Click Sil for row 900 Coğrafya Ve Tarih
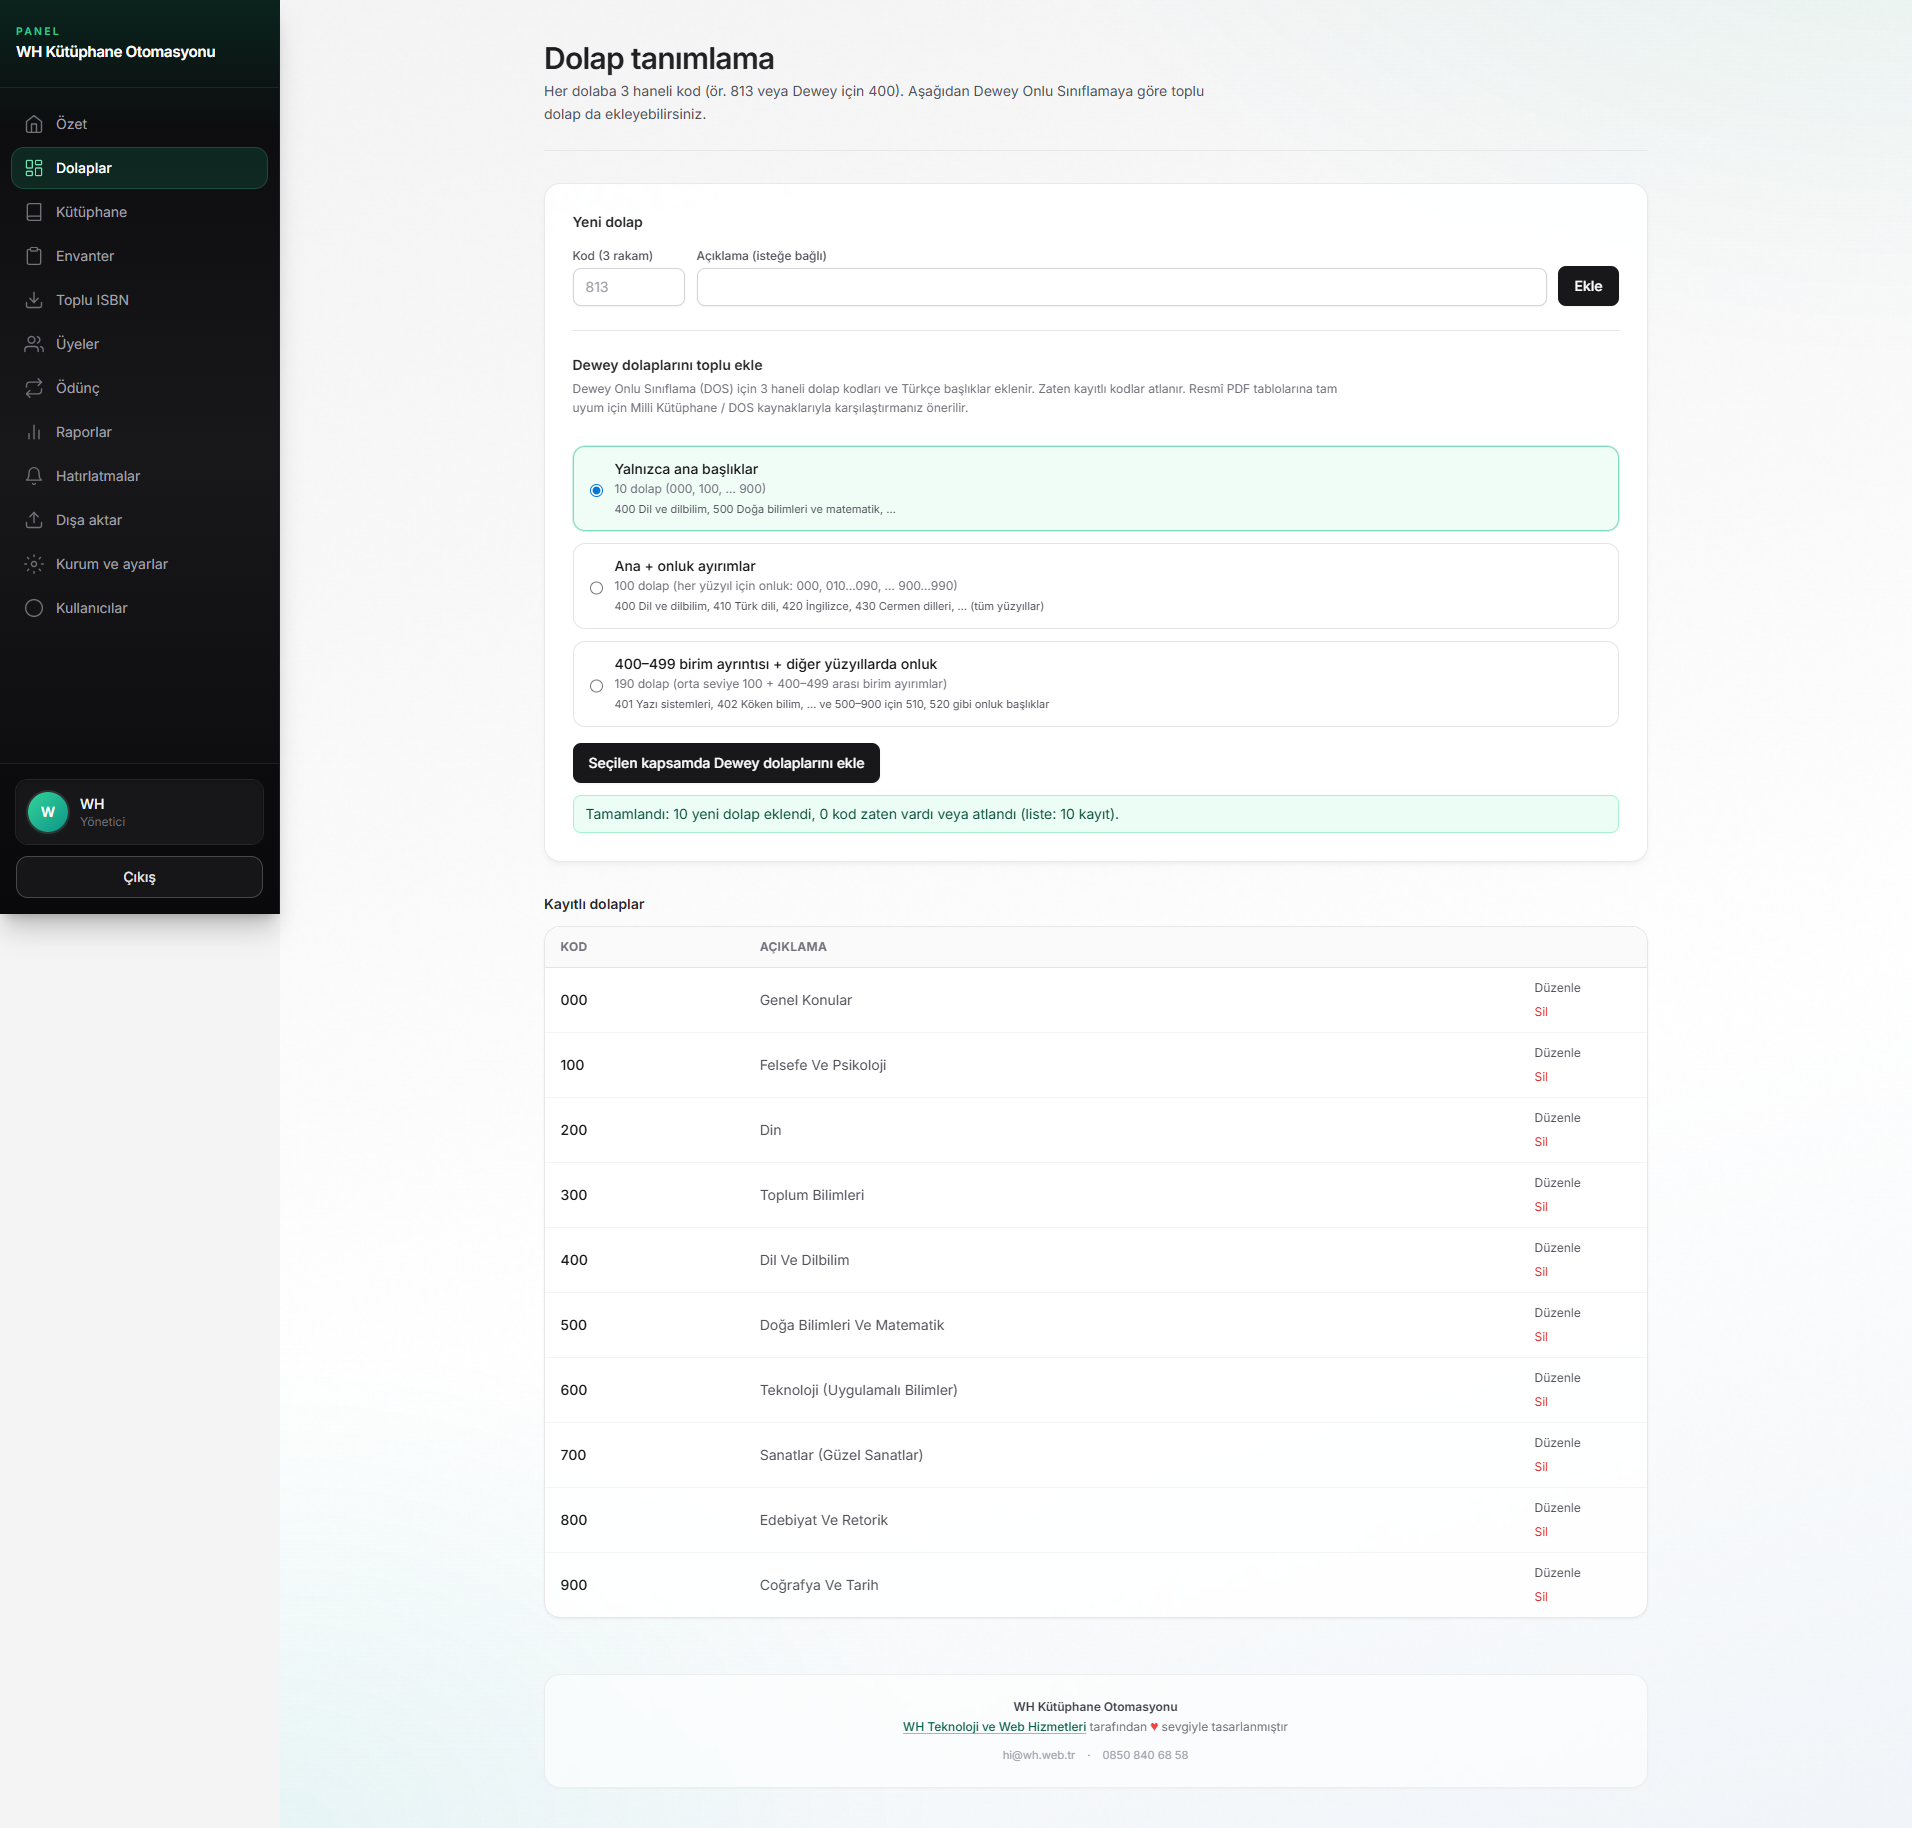The height and width of the screenshot is (1828, 1912). pyautogui.click(x=1541, y=1597)
